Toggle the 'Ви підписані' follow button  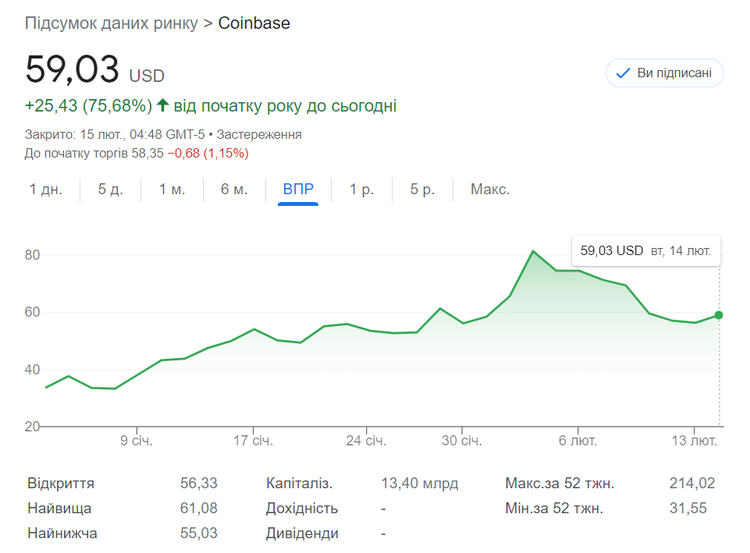[665, 73]
